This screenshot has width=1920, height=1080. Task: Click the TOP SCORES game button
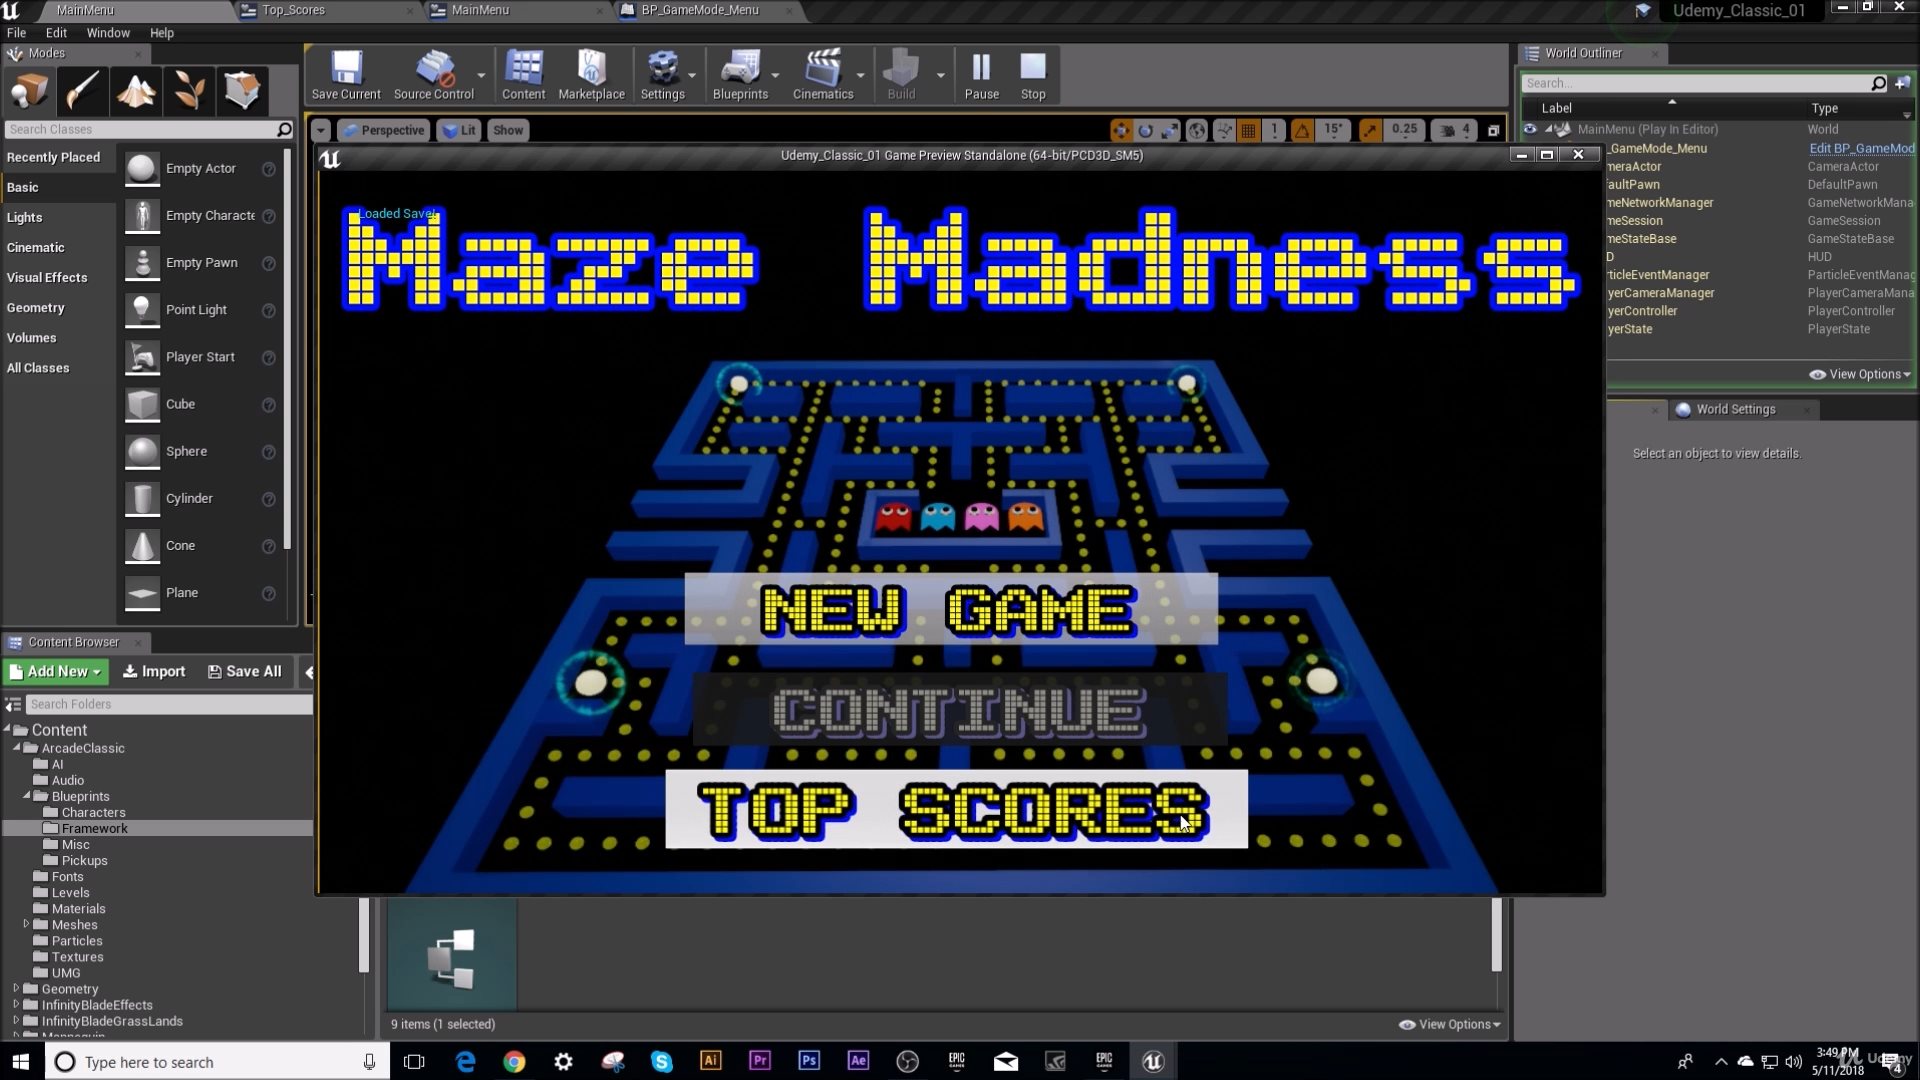(956, 809)
